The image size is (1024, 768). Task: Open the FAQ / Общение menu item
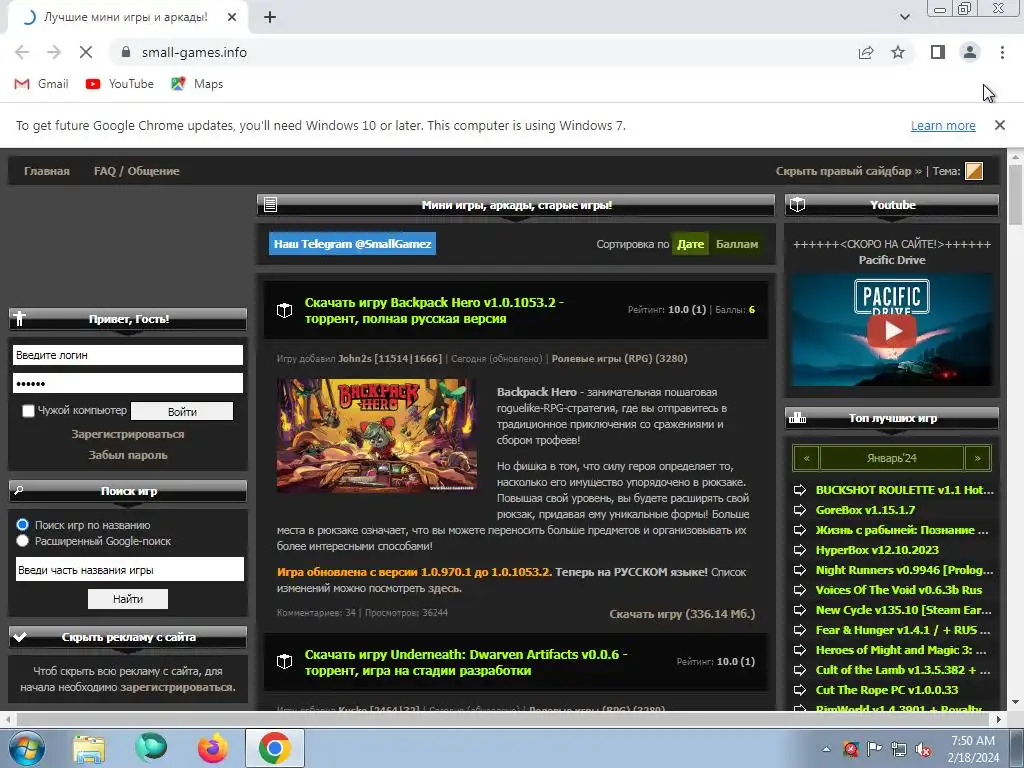(136, 171)
